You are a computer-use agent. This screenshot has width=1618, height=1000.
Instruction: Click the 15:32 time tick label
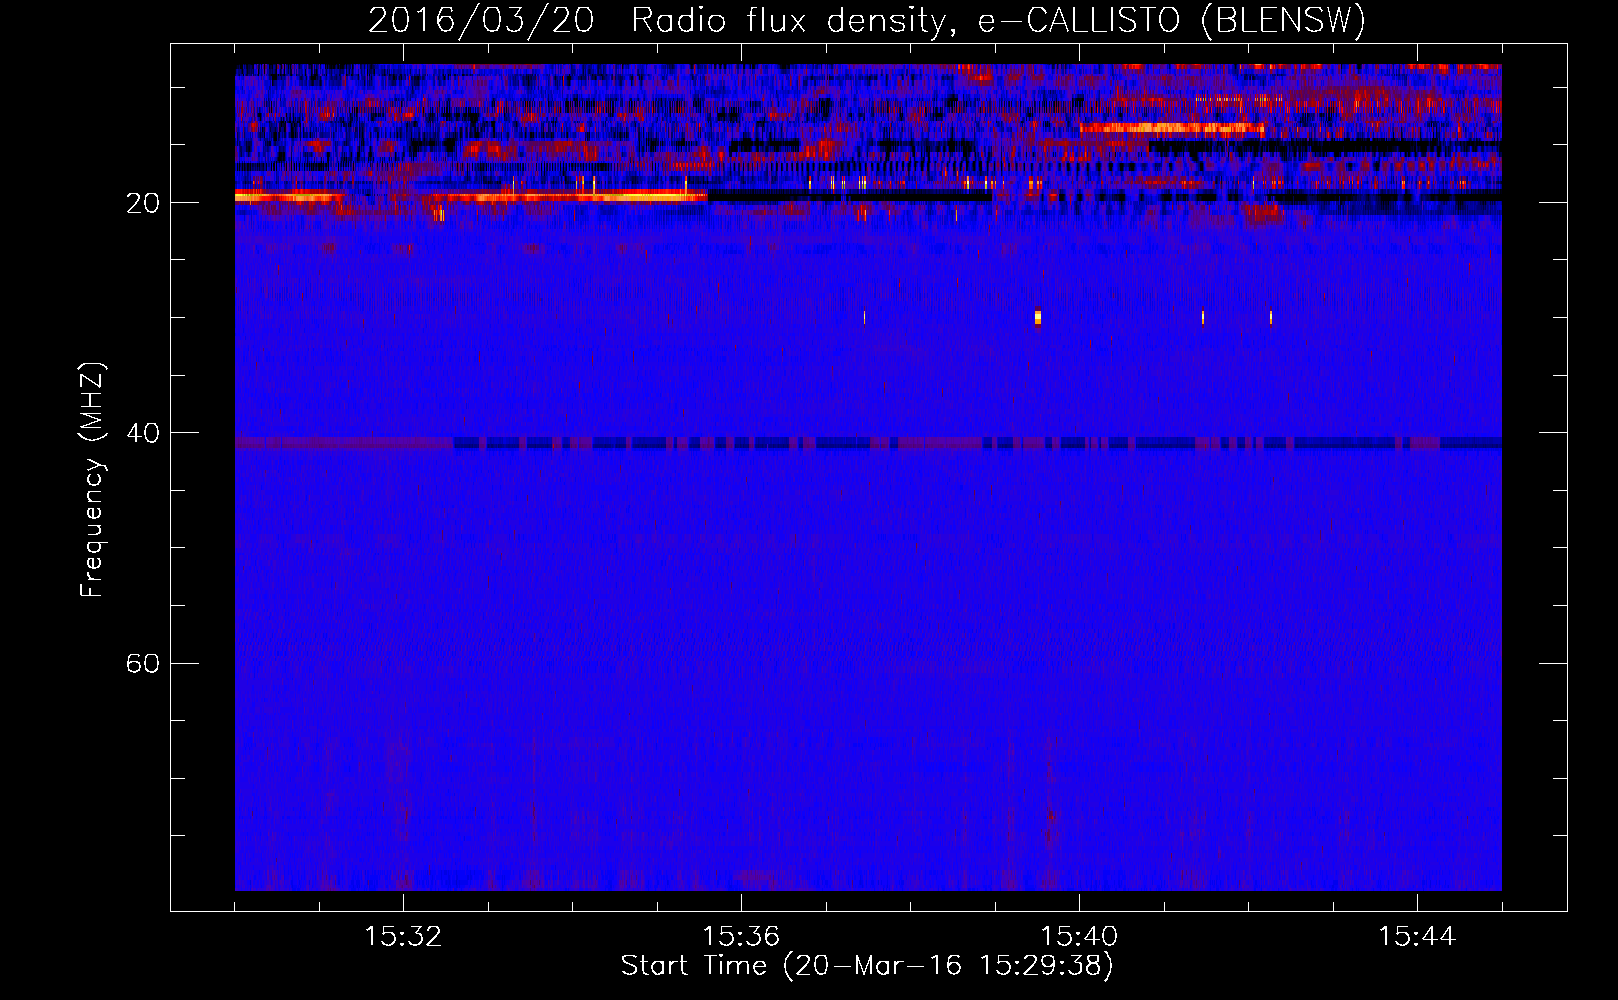pyautogui.click(x=403, y=937)
